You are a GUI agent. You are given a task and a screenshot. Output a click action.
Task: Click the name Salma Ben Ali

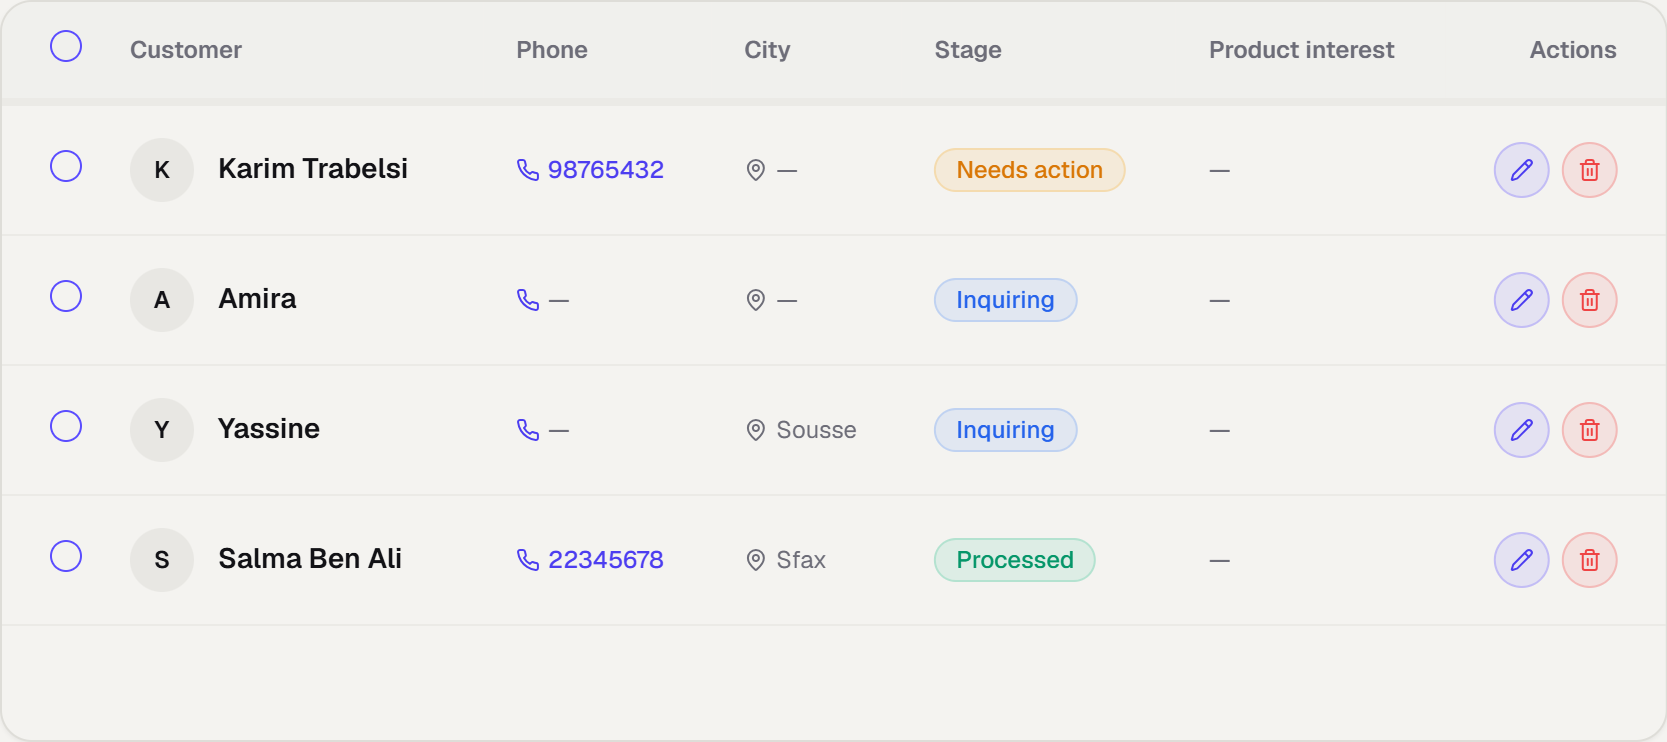pyautogui.click(x=310, y=559)
